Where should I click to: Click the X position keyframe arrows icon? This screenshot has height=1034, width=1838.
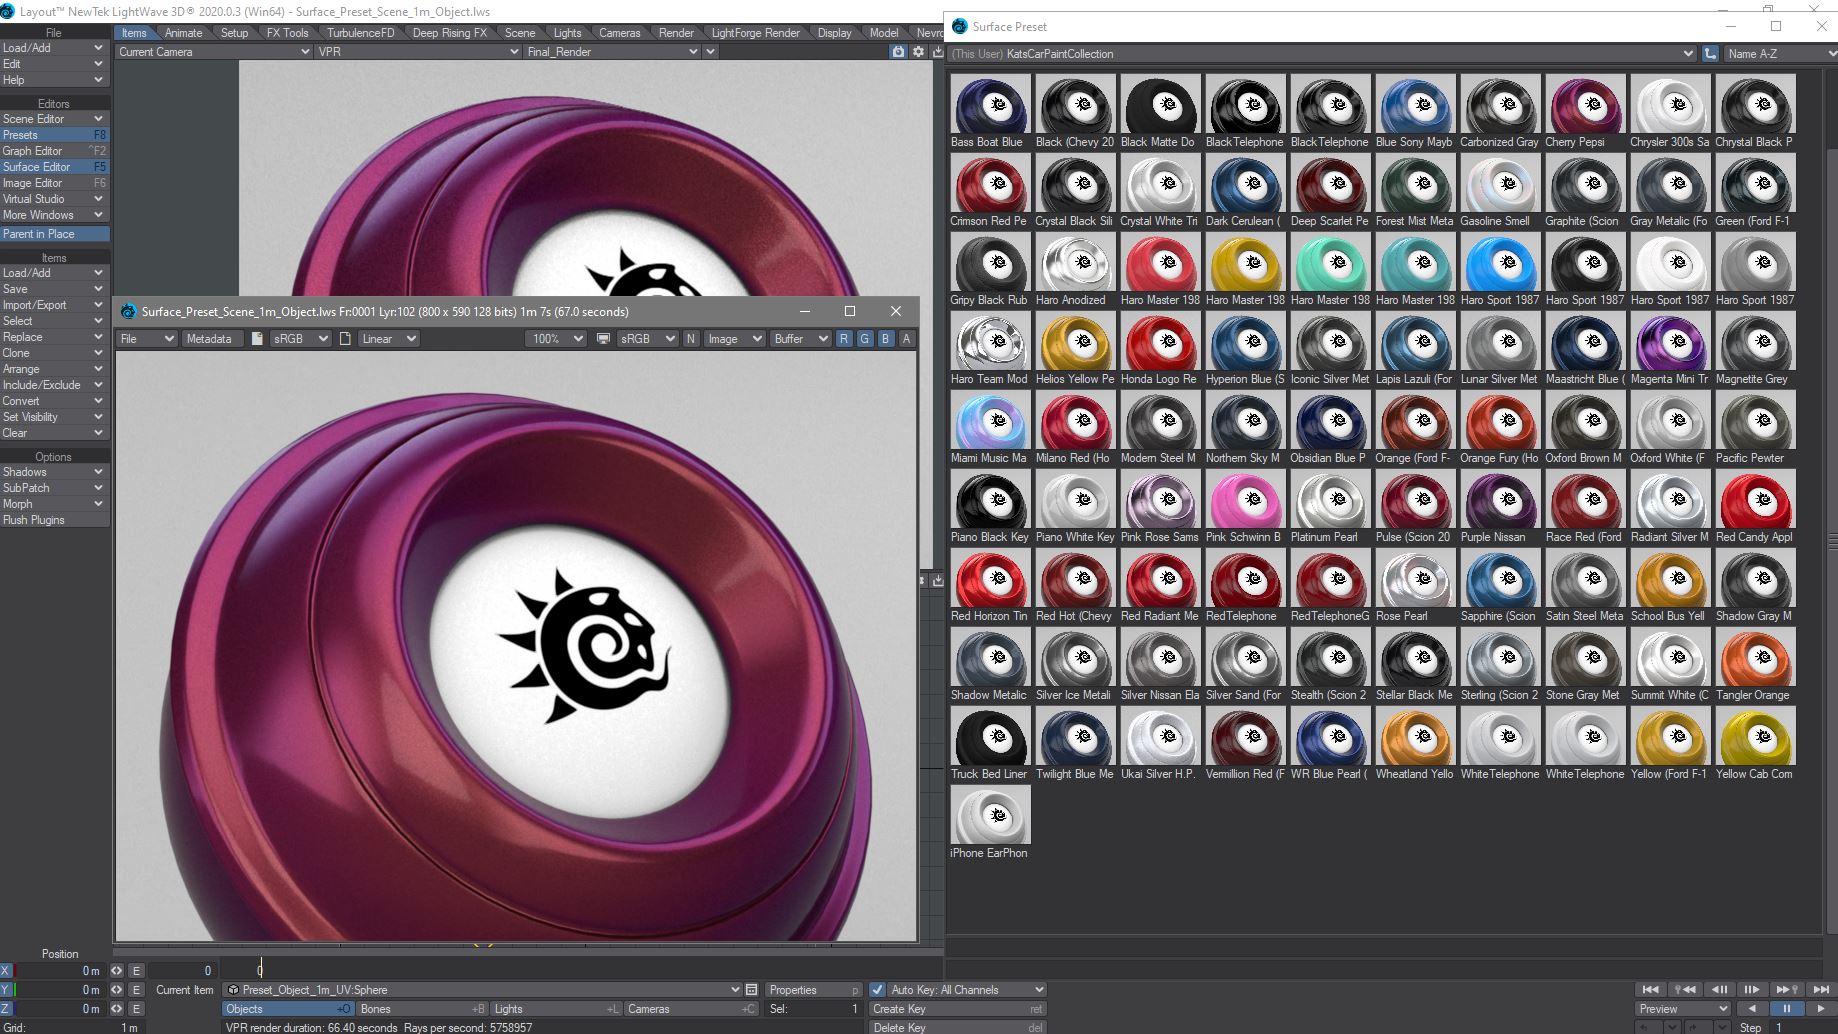(x=117, y=971)
